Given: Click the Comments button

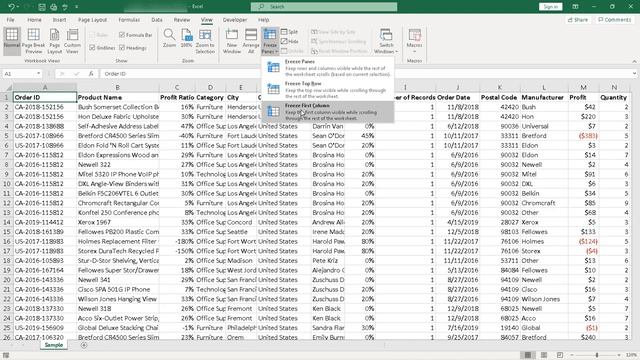Looking at the screenshot, I should tap(614, 20).
